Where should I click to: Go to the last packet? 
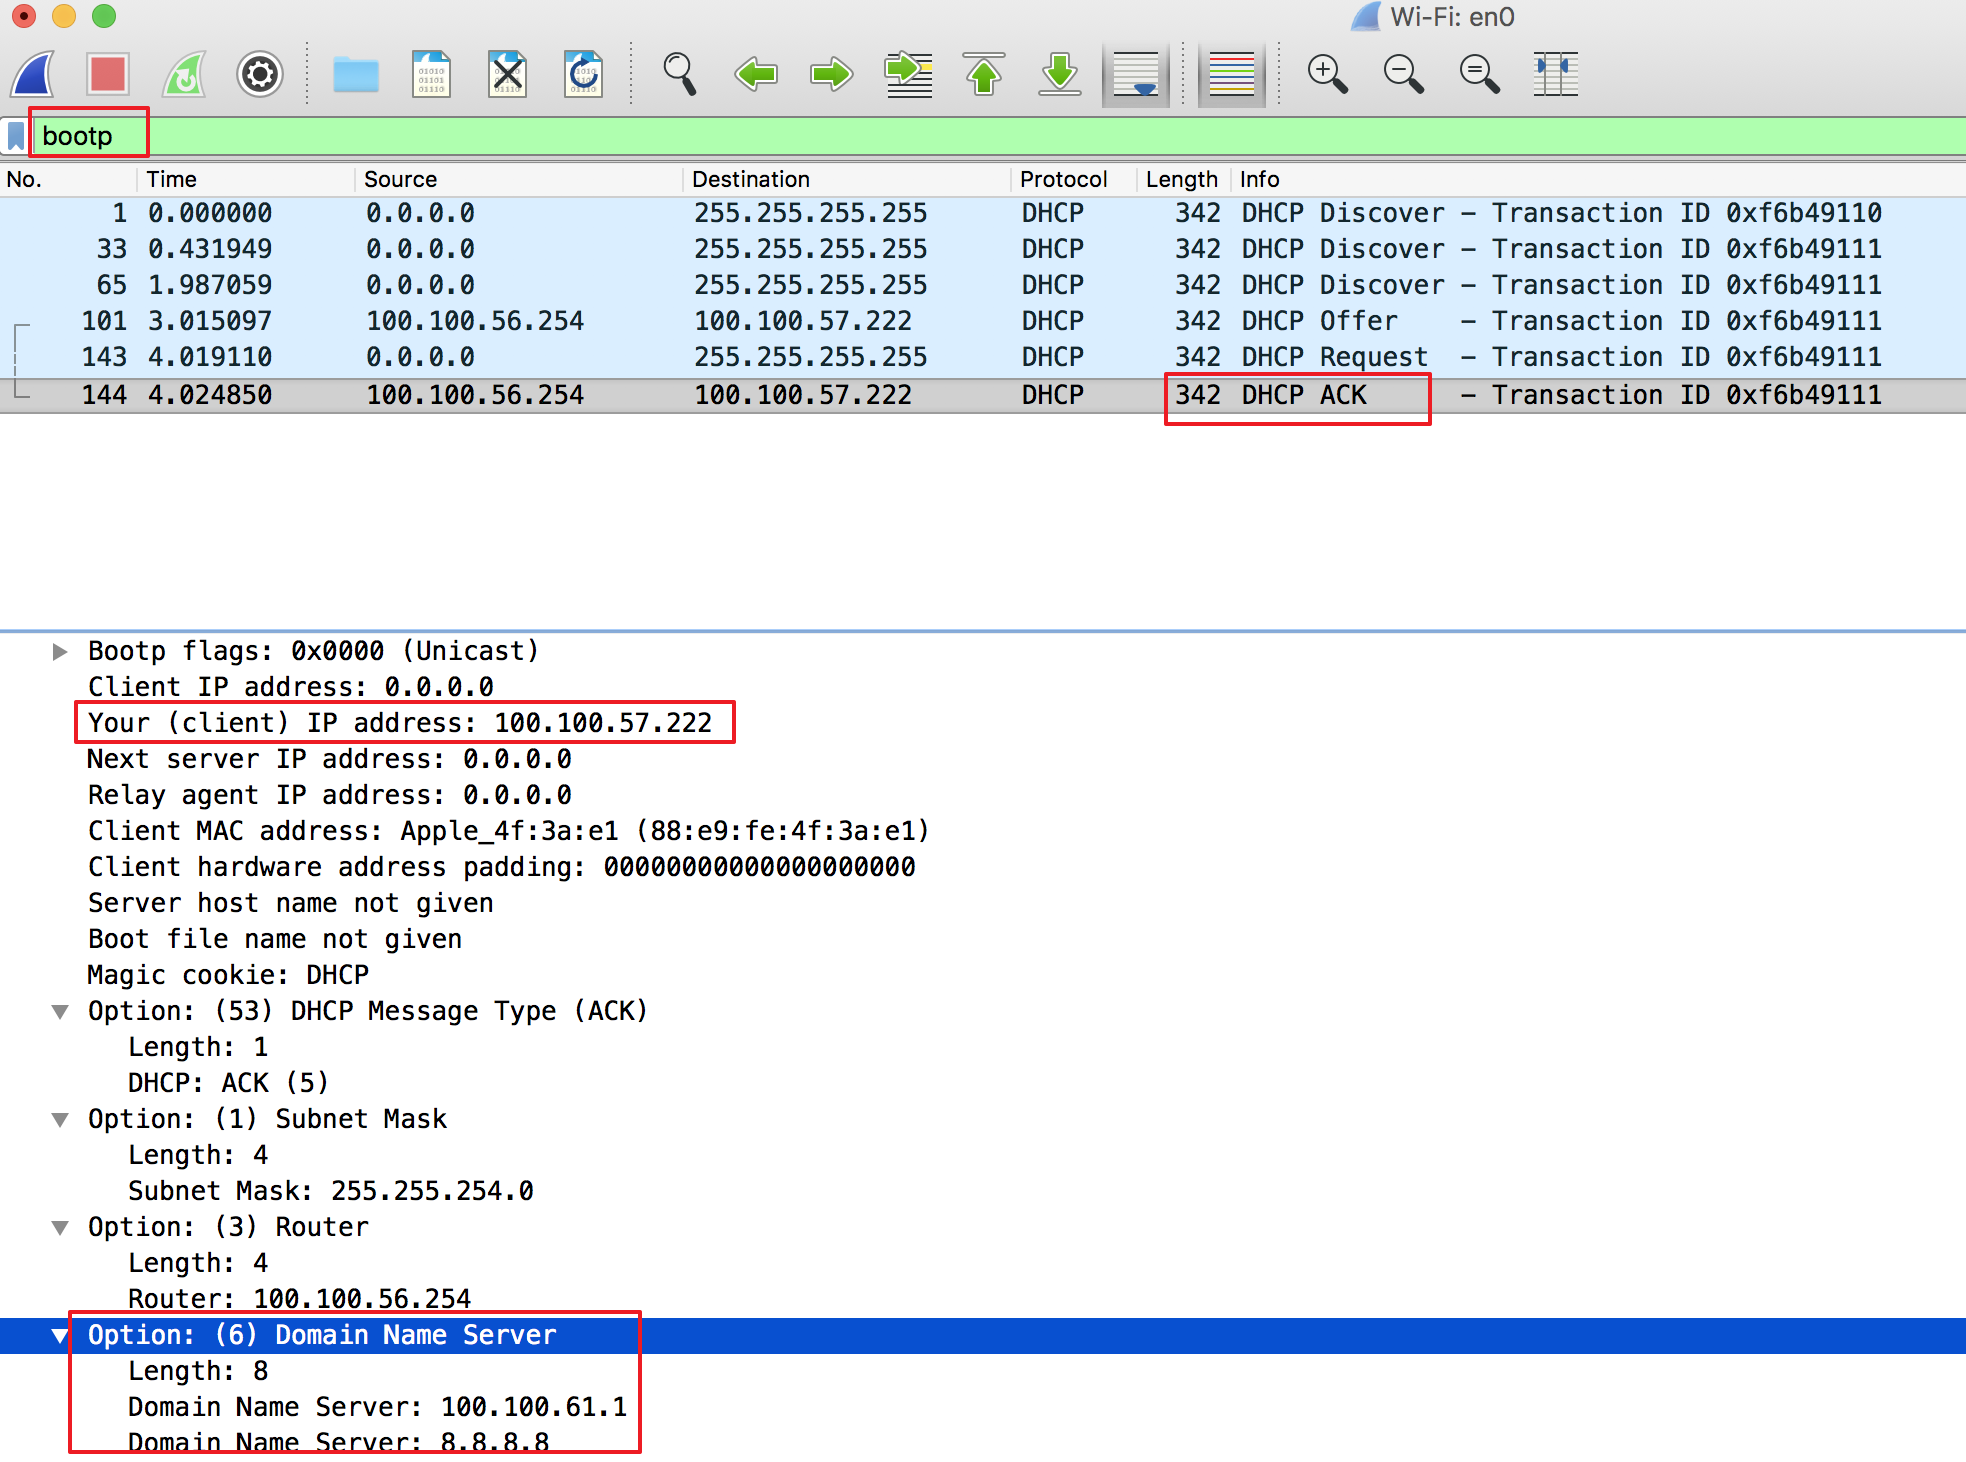pos(1061,73)
